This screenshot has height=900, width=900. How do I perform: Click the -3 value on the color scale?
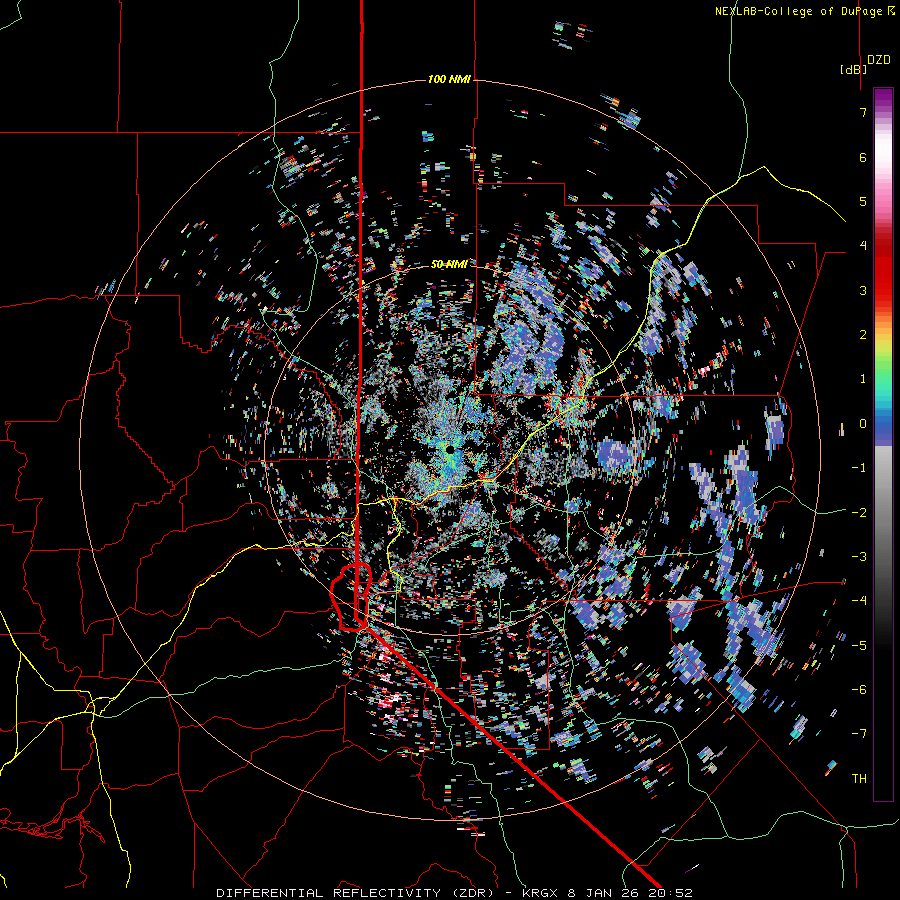859,557
